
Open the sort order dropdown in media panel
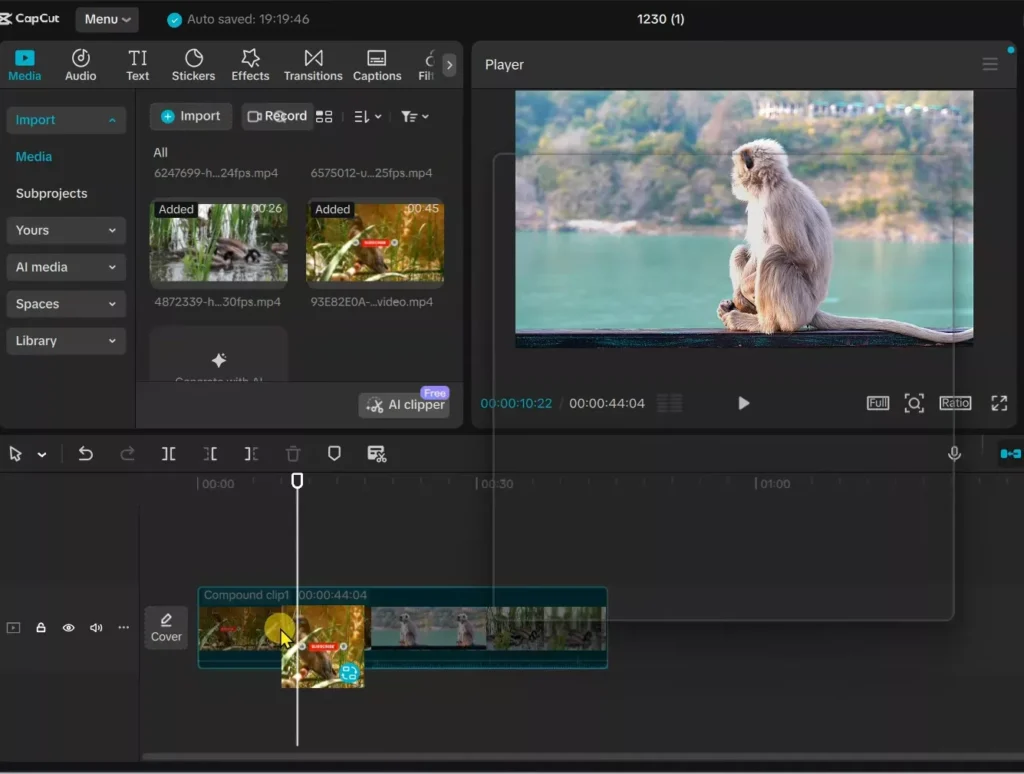(x=365, y=116)
